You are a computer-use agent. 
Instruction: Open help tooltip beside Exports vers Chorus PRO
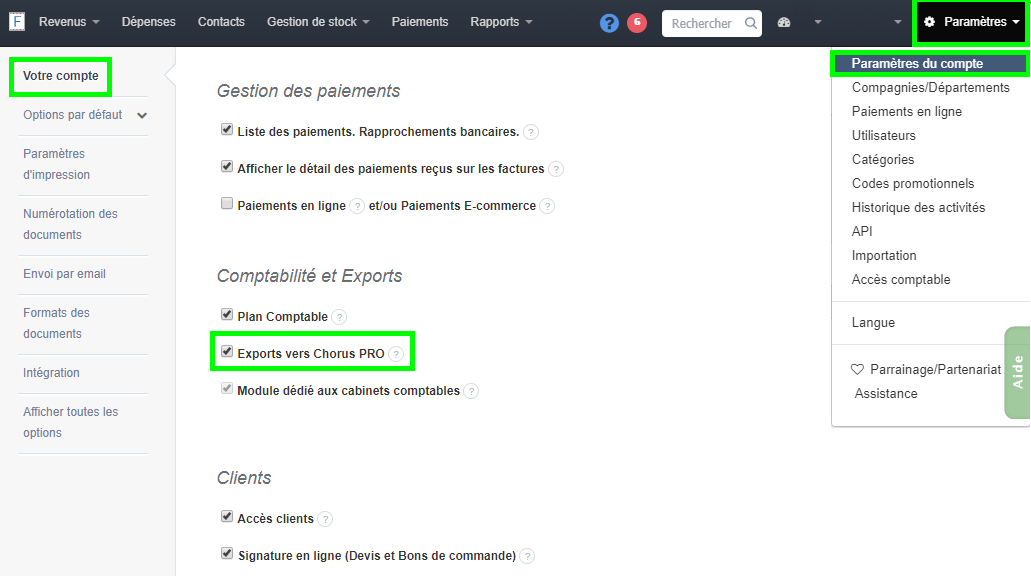click(398, 353)
